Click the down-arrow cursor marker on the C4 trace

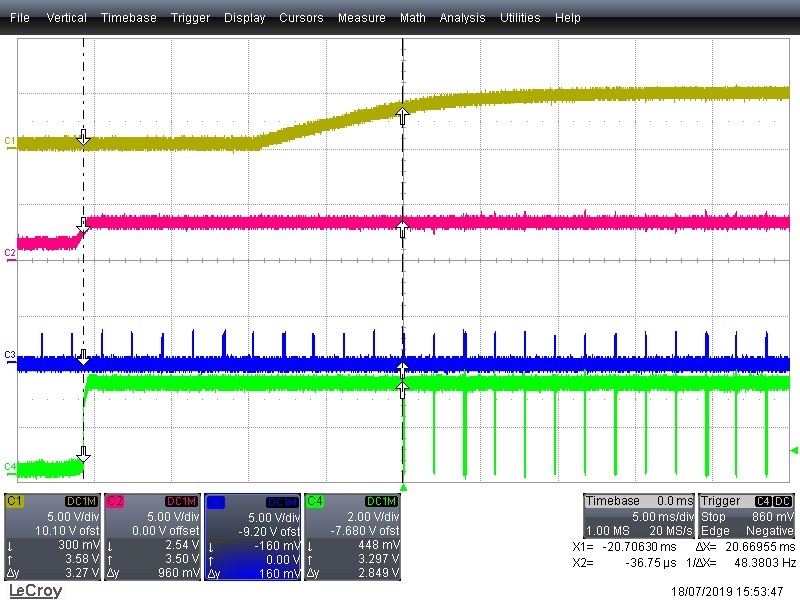[x=83, y=454]
